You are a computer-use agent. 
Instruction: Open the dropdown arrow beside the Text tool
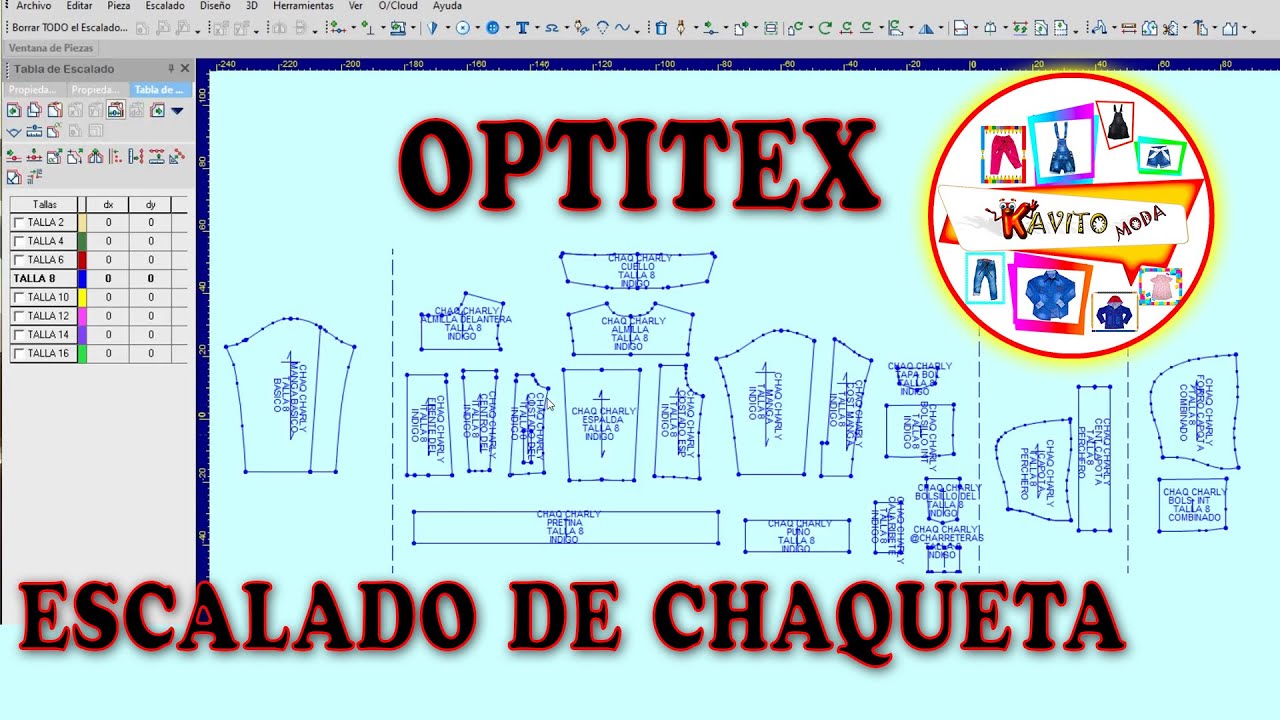click(536, 28)
